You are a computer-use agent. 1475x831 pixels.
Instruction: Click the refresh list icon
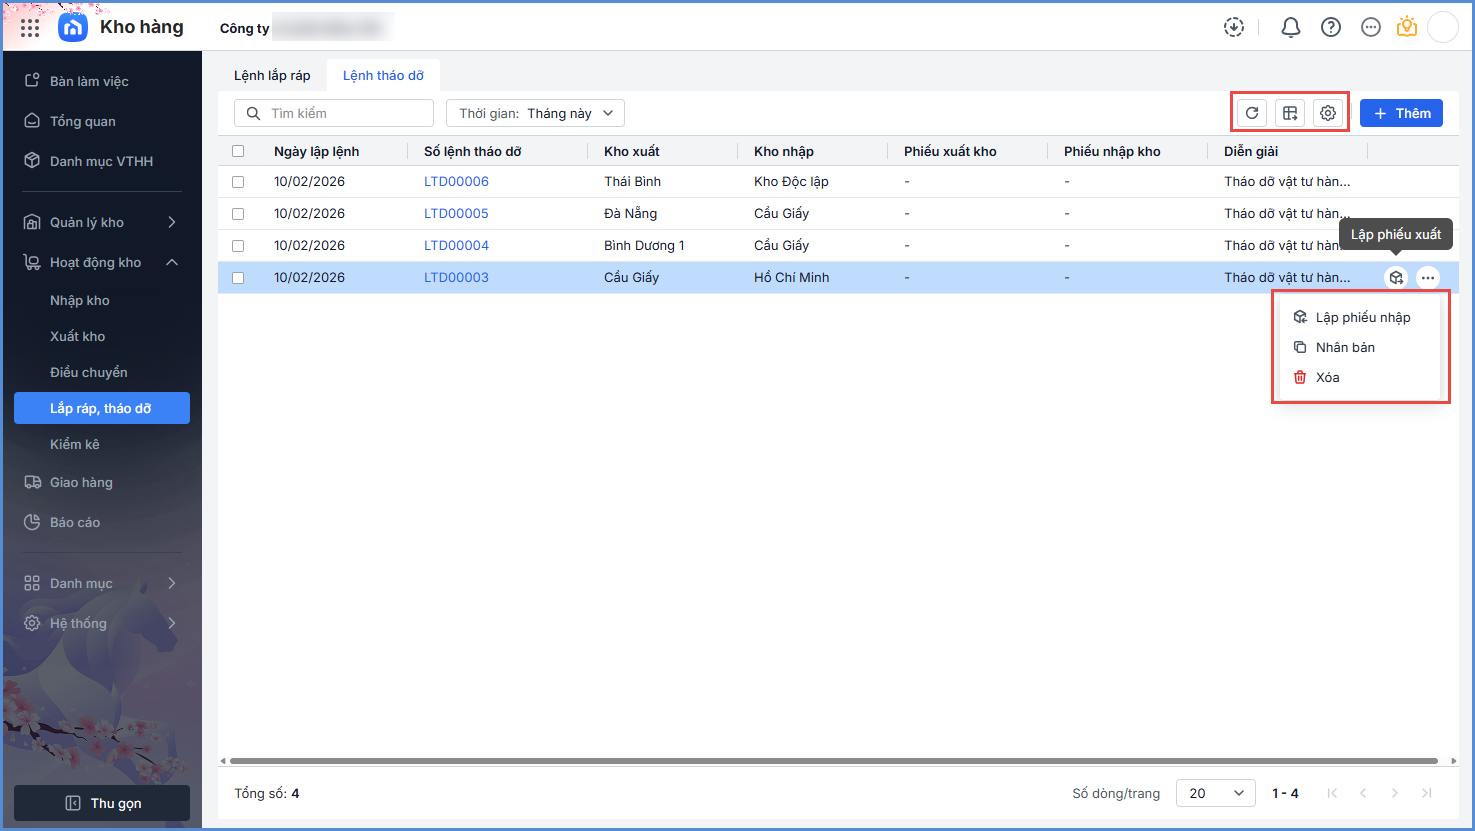coord(1252,113)
